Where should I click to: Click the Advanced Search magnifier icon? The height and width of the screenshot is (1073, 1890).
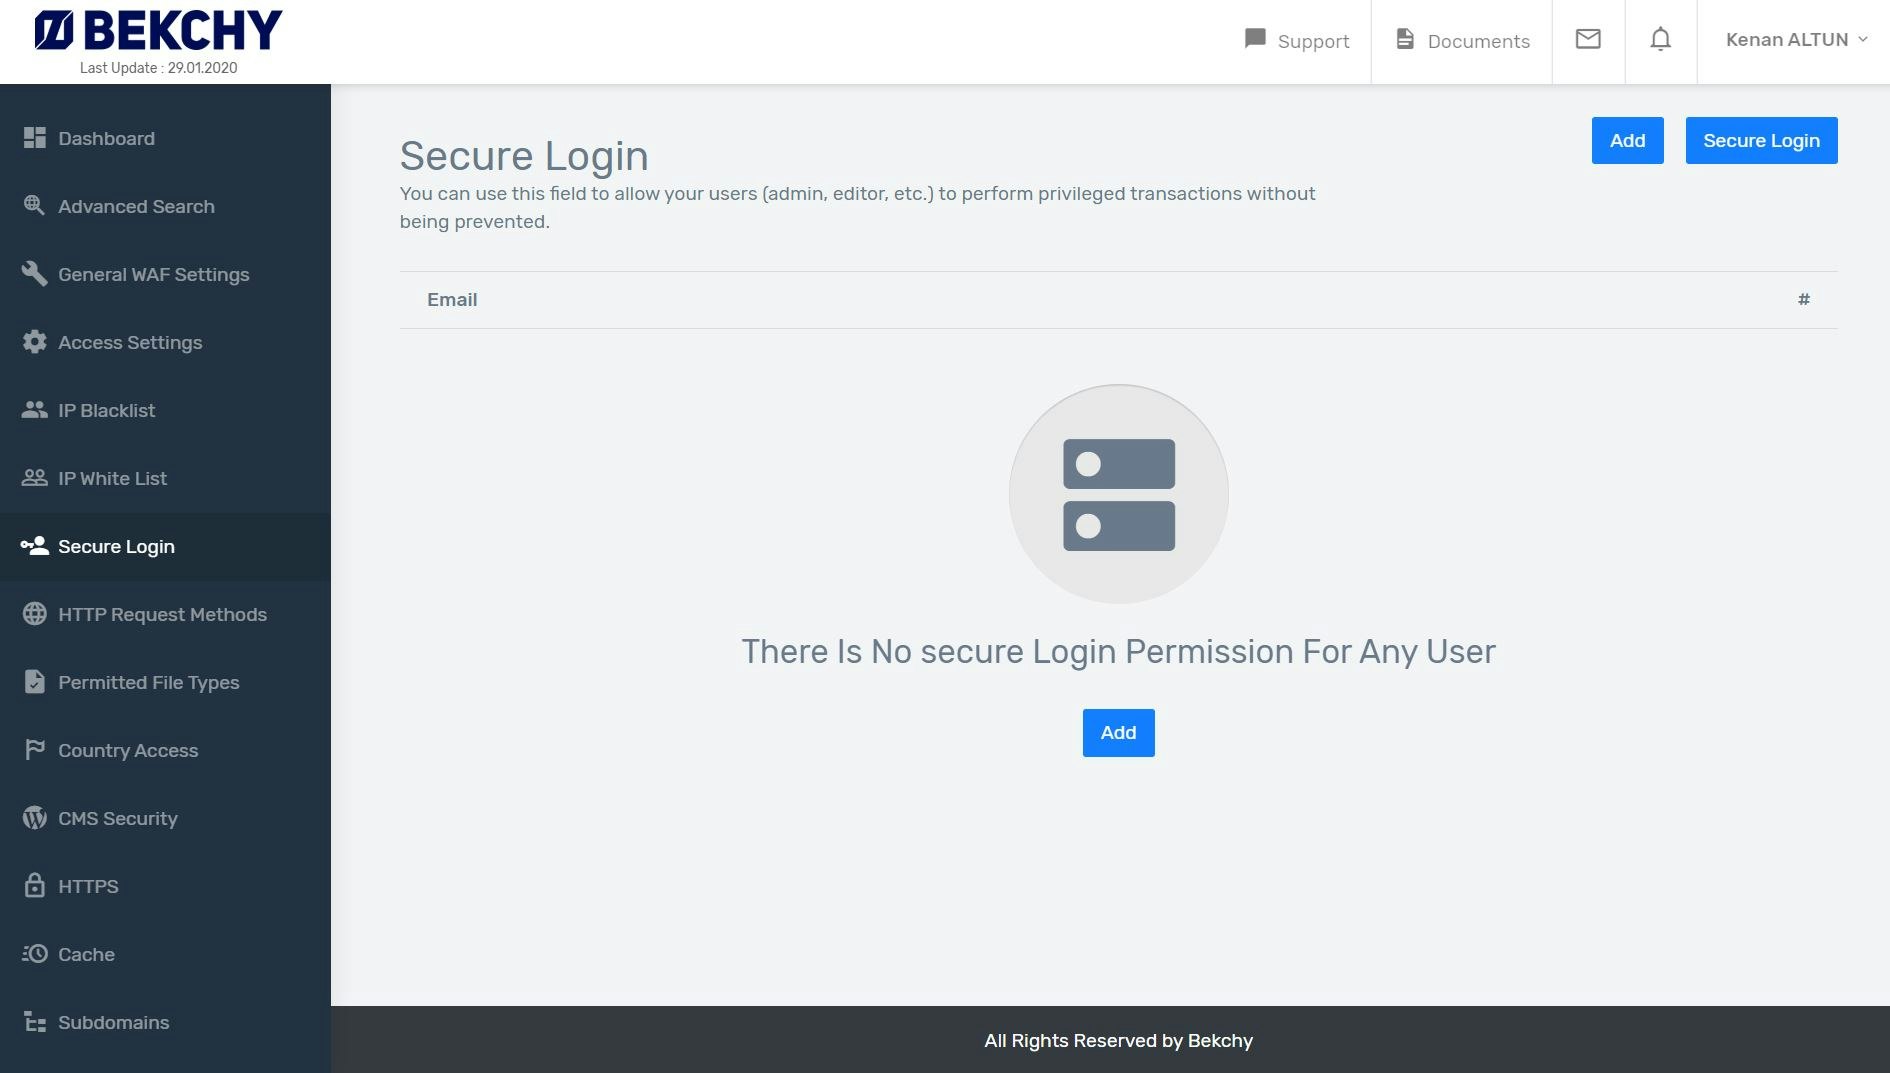(x=35, y=206)
